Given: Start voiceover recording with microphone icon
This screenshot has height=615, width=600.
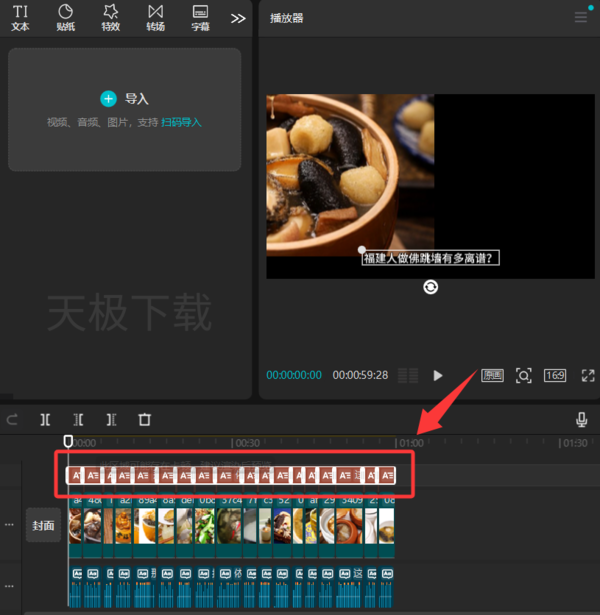Looking at the screenshot, I should point(582,420).
